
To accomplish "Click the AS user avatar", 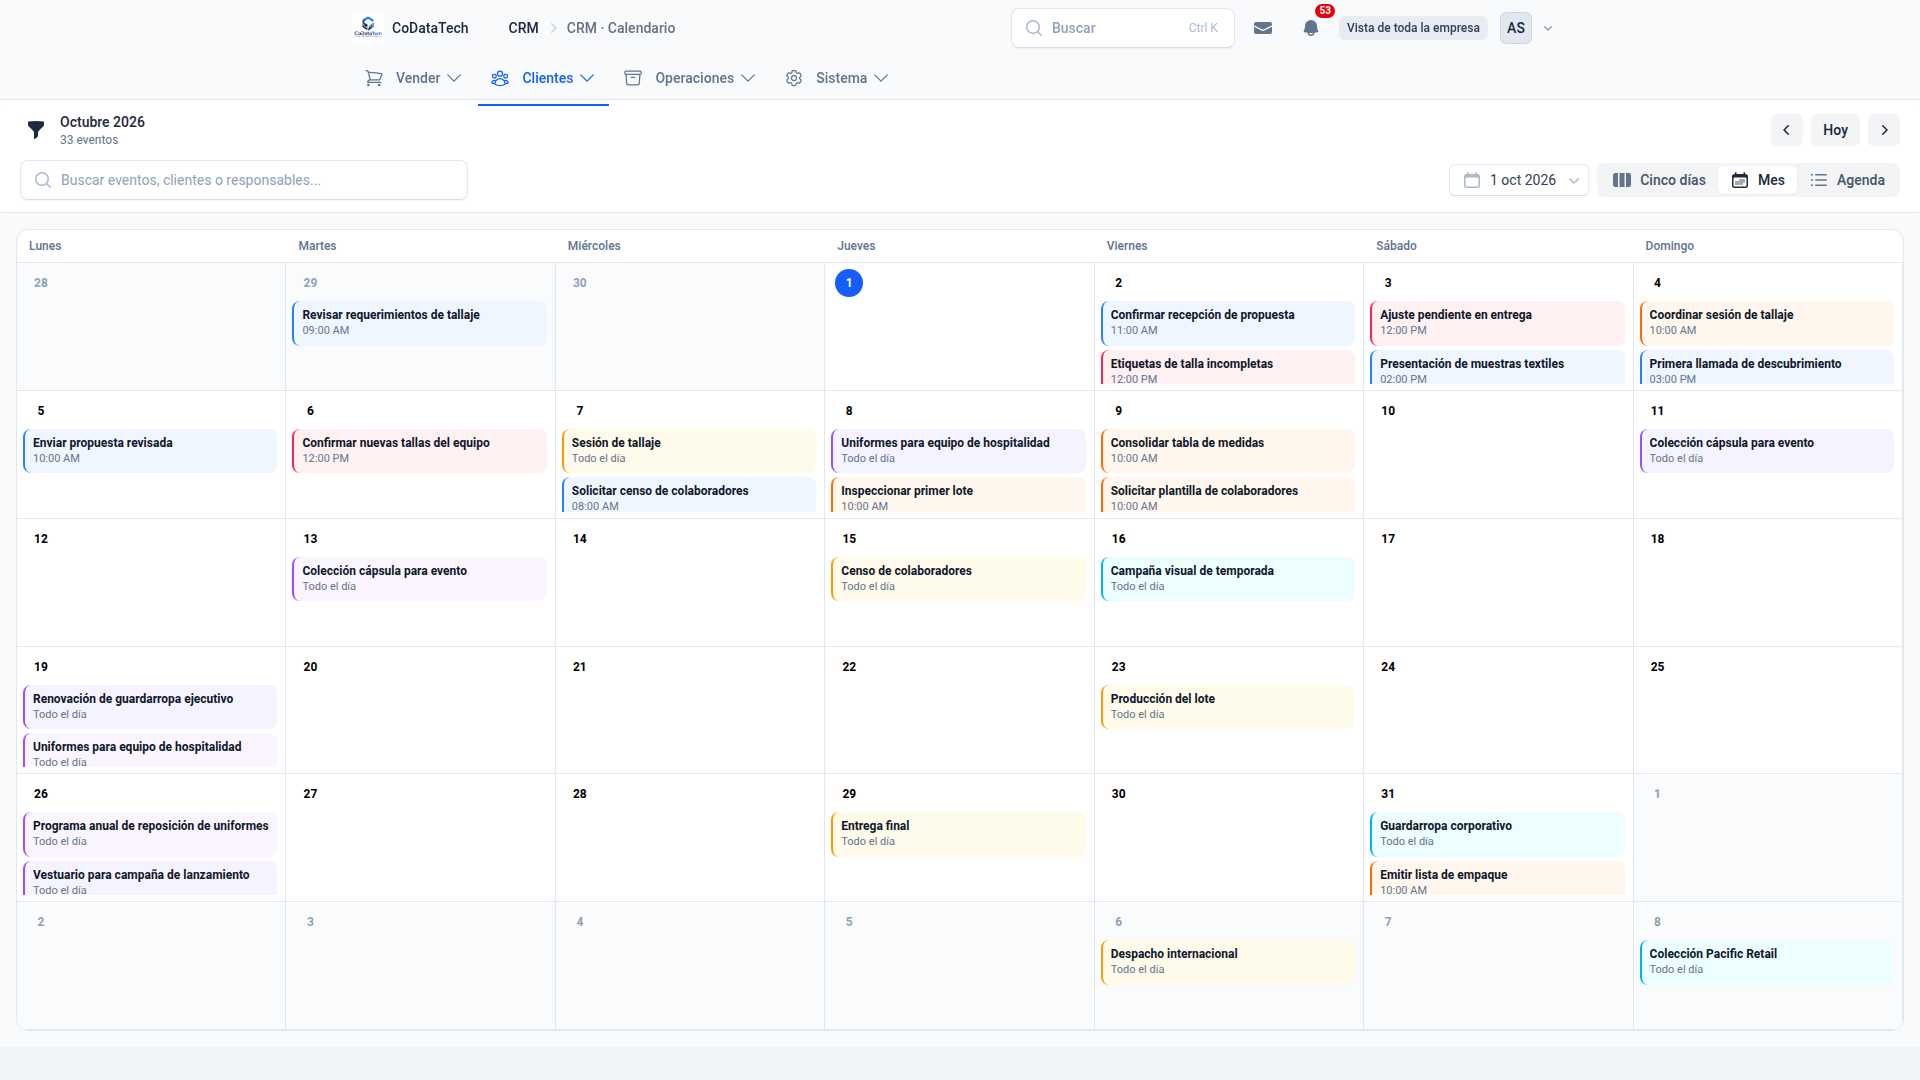I will click(1516, 28).
